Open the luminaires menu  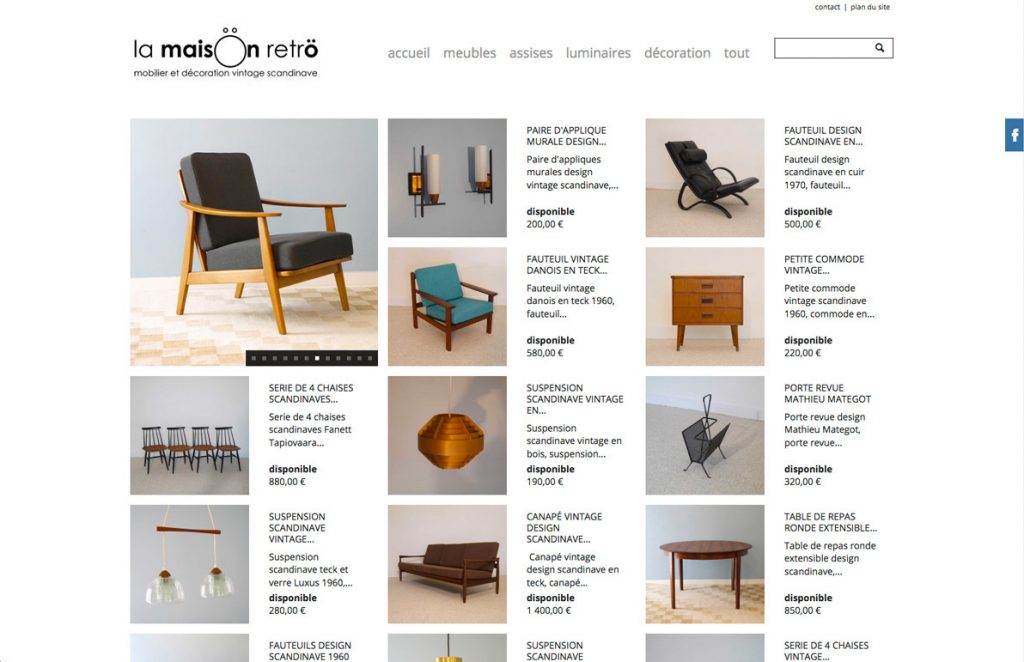(598, 53)
